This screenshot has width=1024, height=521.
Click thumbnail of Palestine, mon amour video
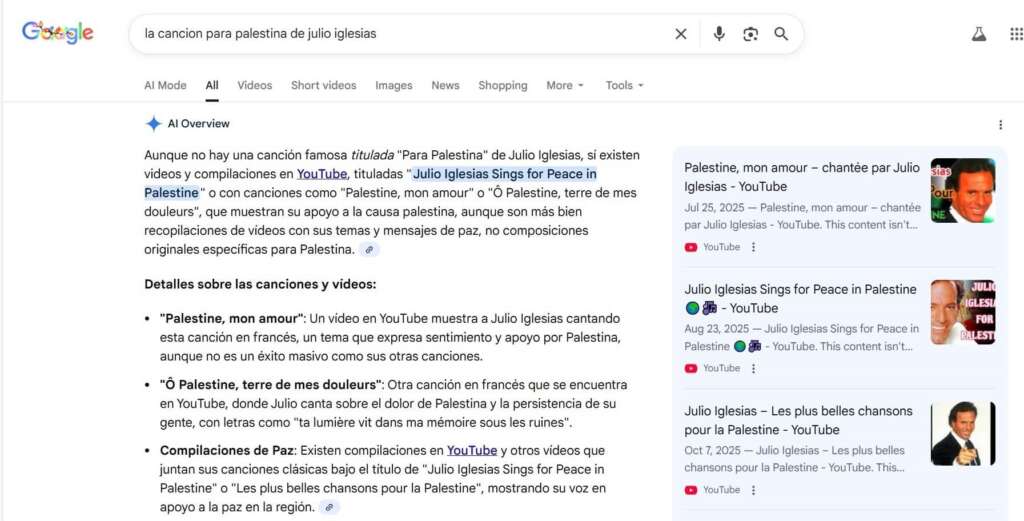pos(963,191)
